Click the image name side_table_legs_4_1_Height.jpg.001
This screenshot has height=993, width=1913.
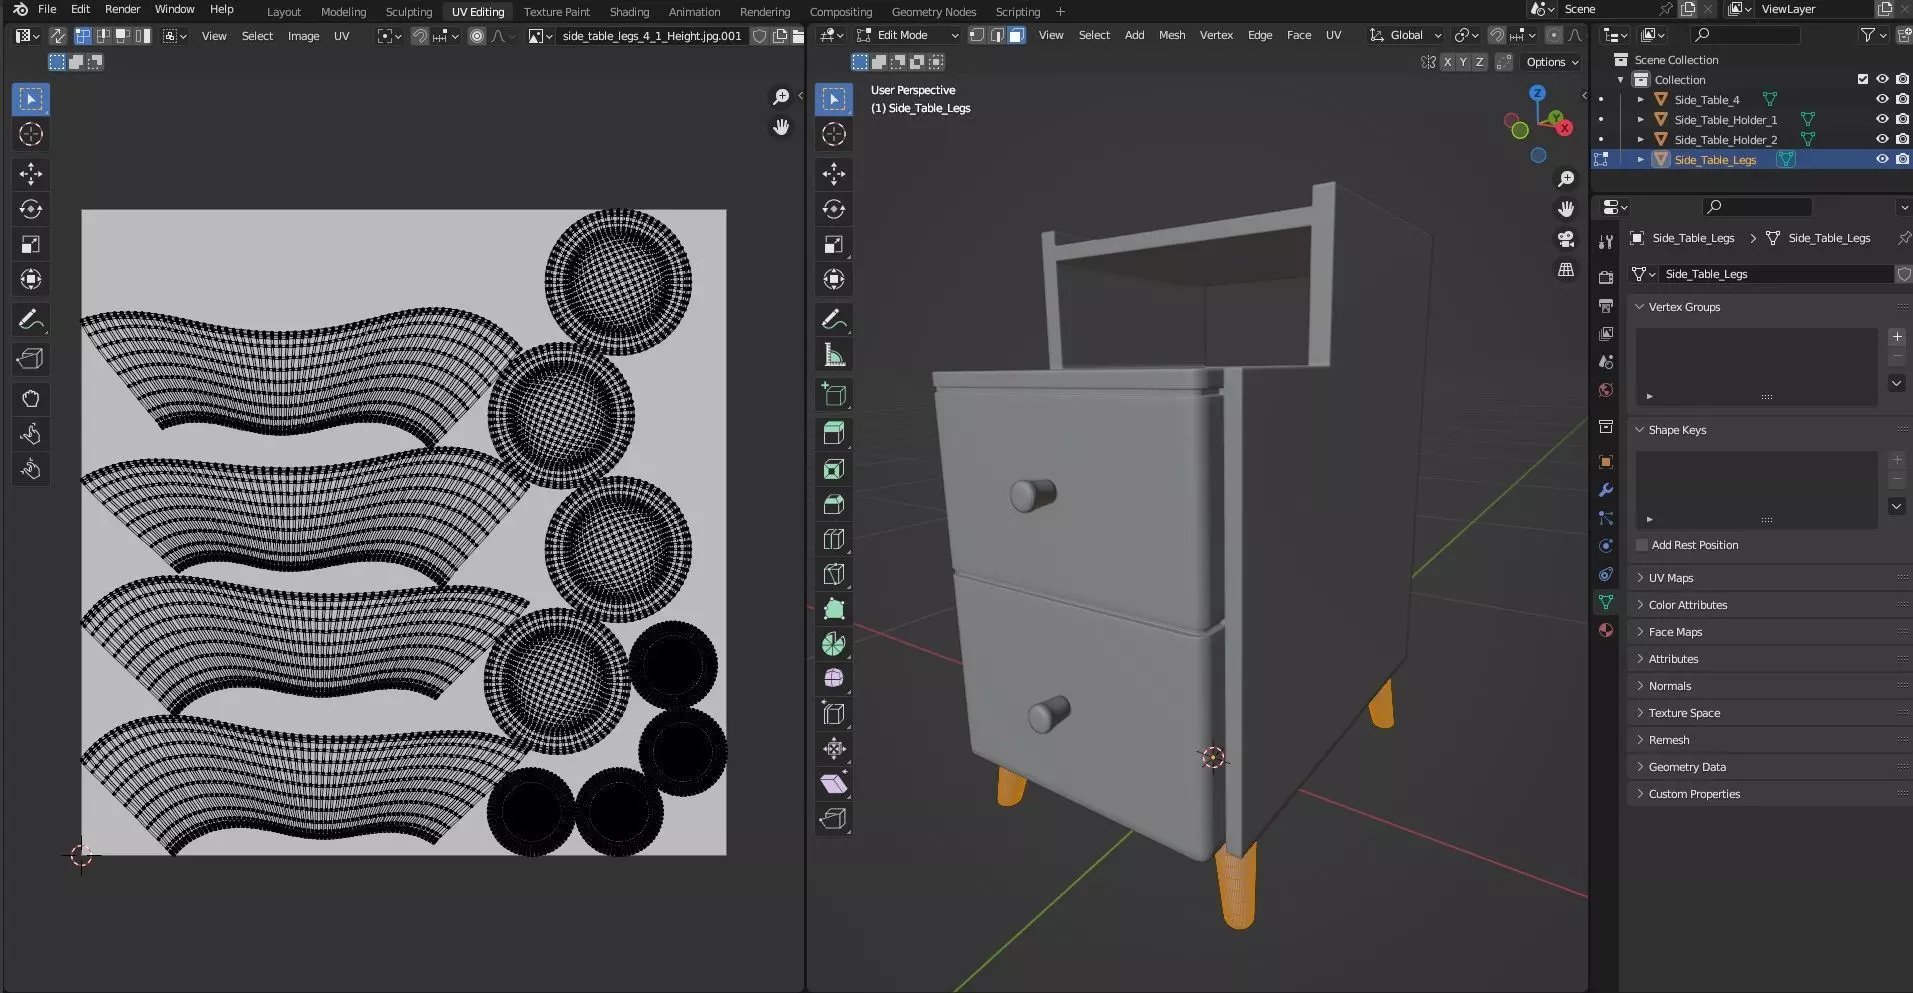coord(652,36)
